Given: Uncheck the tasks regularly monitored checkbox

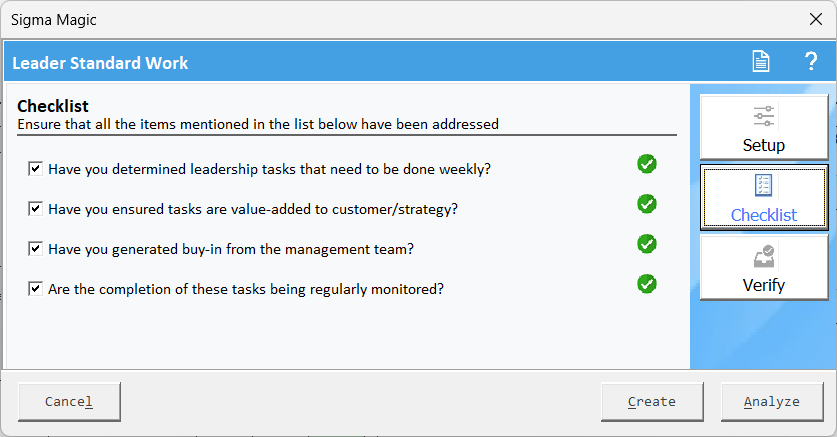Looking at the screenshot, I should tap(35, 289).
